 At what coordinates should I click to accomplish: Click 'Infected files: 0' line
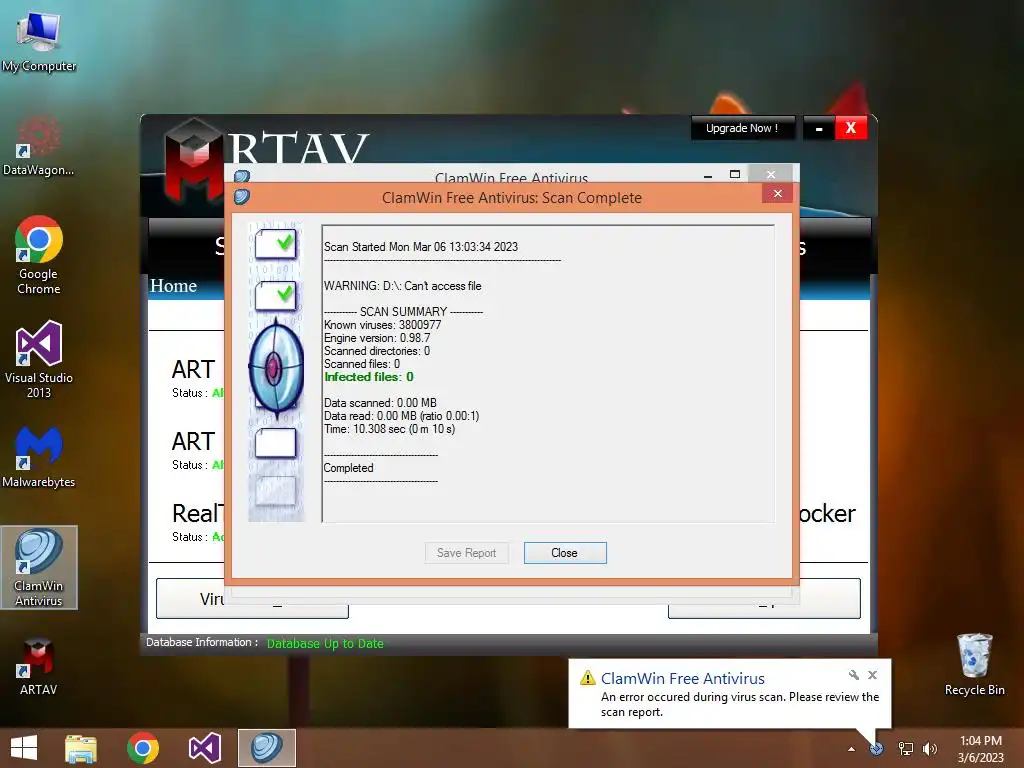368,377
